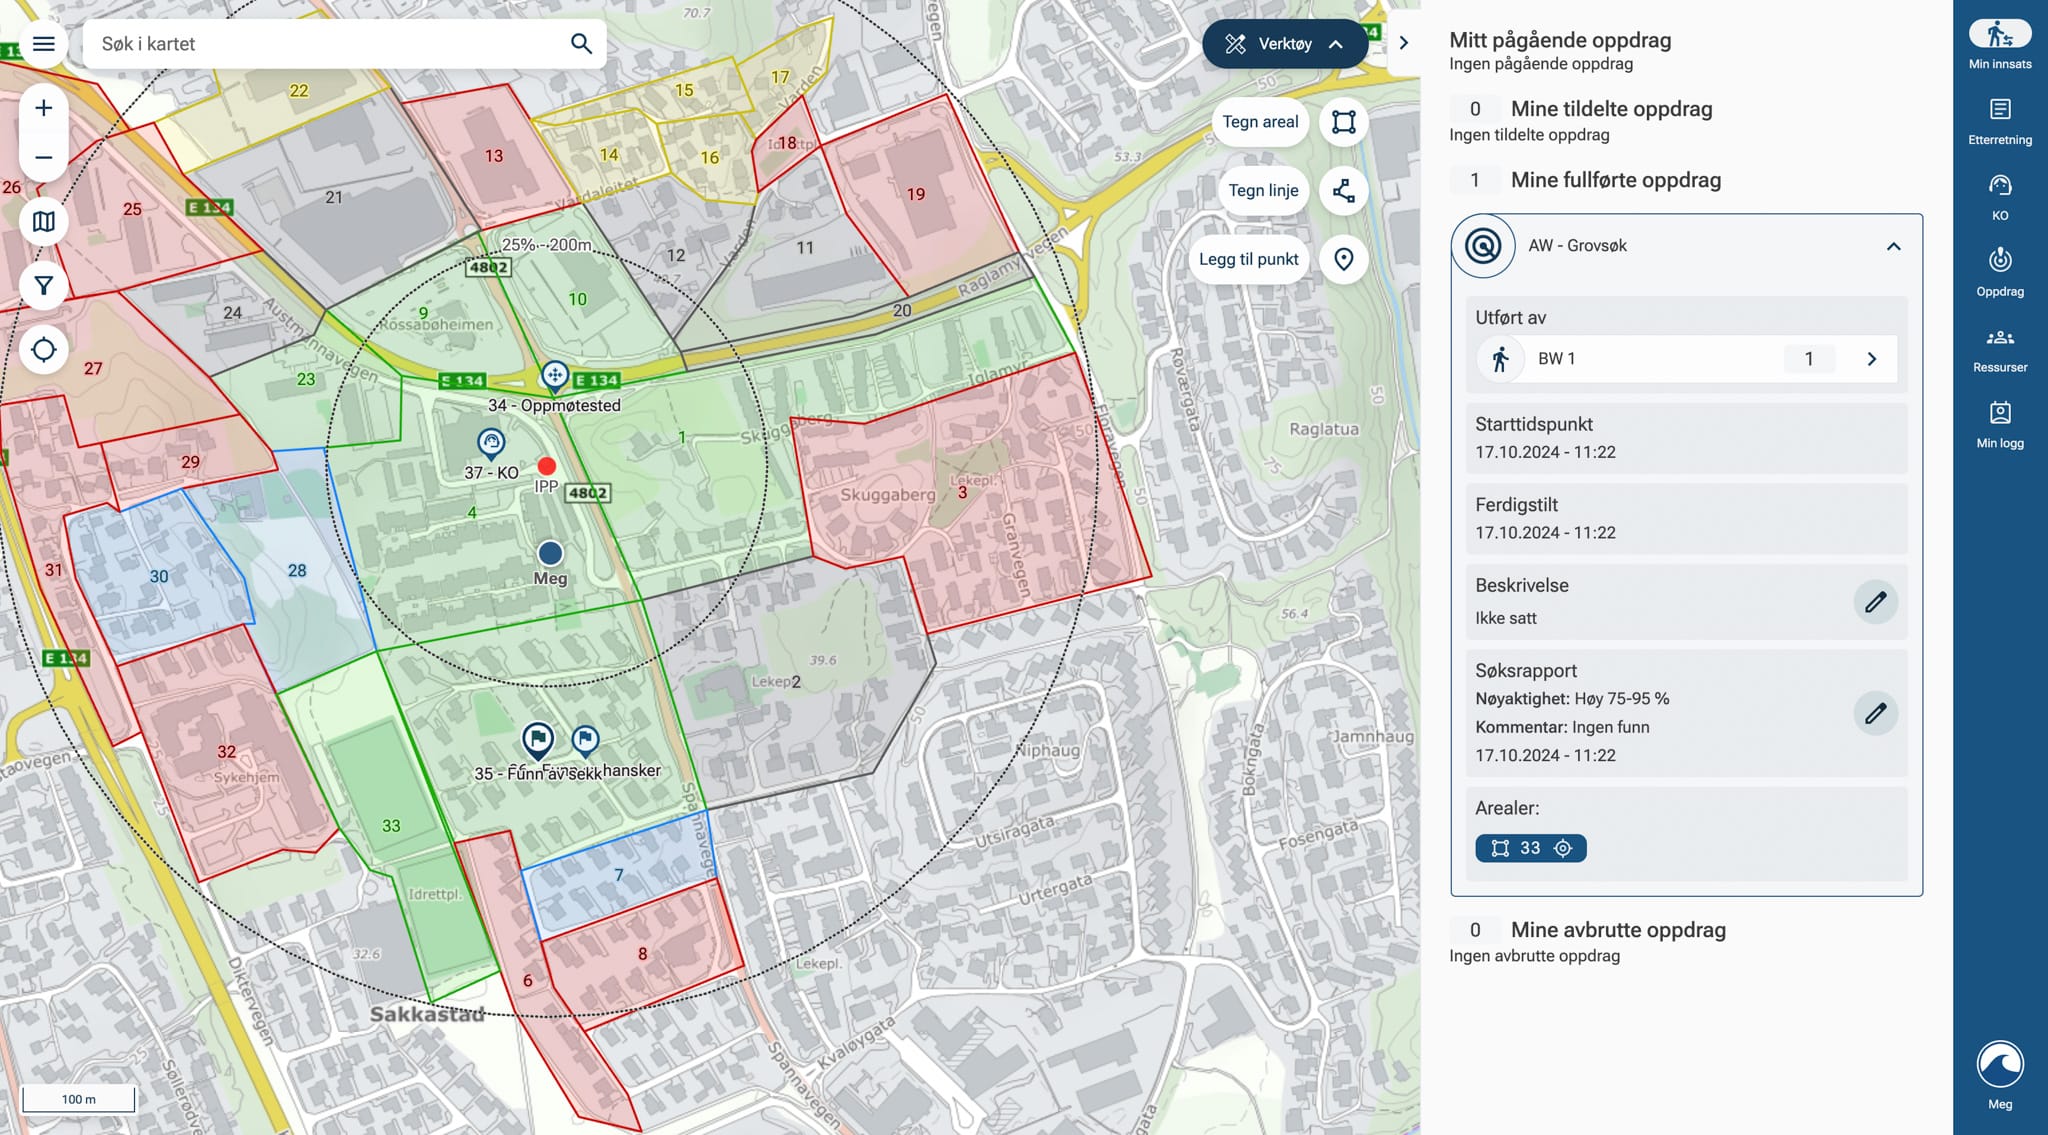Collapse the Verktøy tools dropdown
2048x1135 pixels.
pos(1284,44)
